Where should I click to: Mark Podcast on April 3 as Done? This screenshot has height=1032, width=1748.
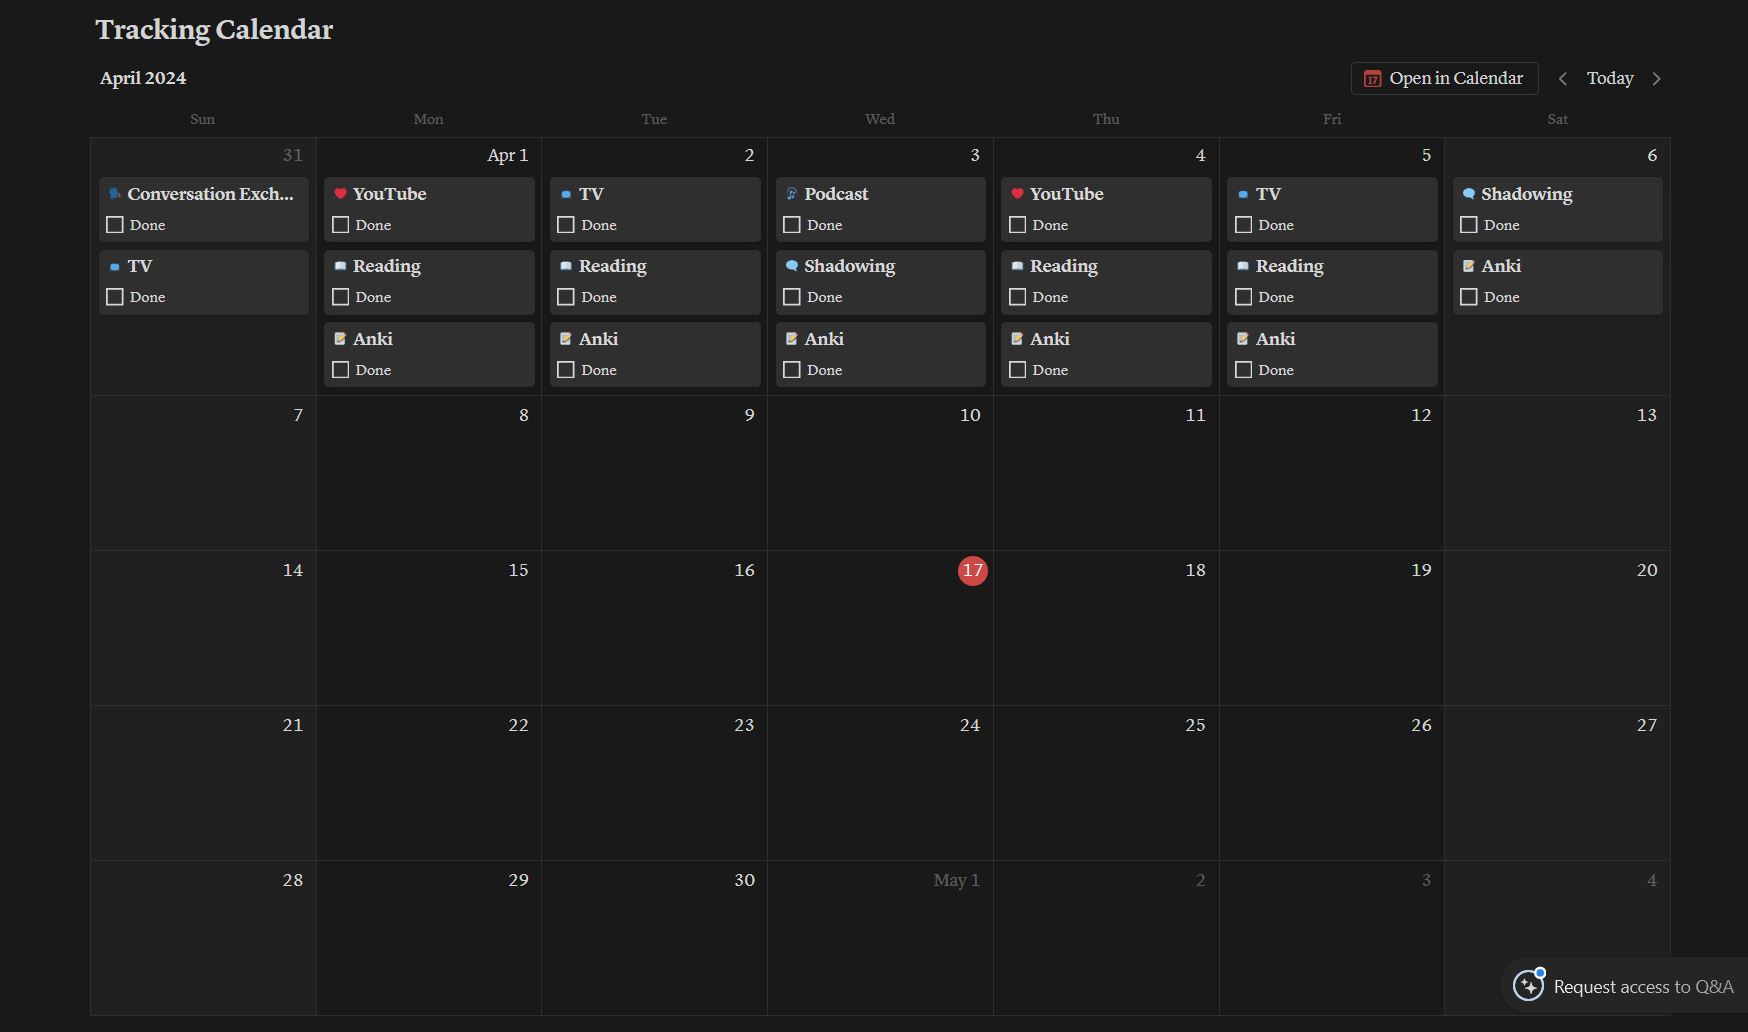click(792, 225)
